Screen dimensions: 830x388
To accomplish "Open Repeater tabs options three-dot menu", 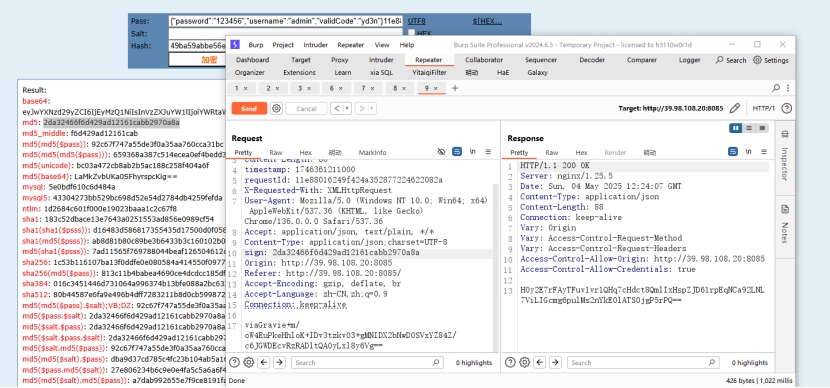I will [x=788, y=88].
